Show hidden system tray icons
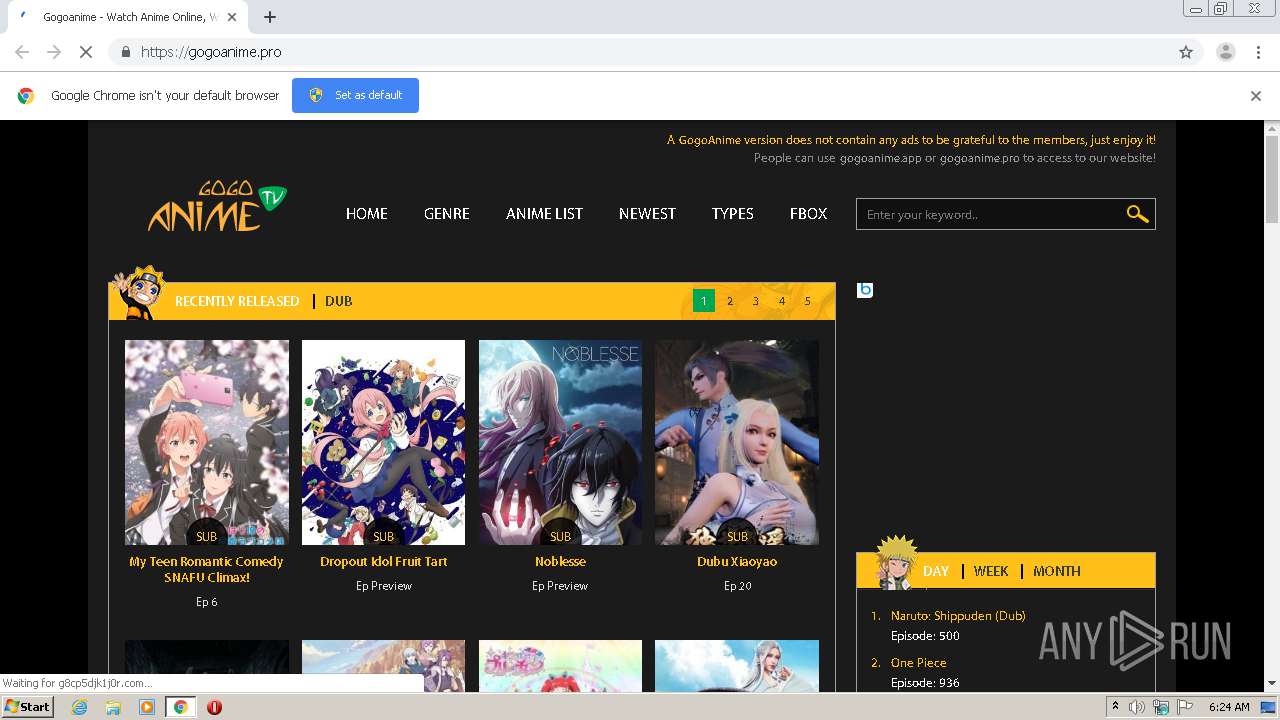 [1115, 707]
